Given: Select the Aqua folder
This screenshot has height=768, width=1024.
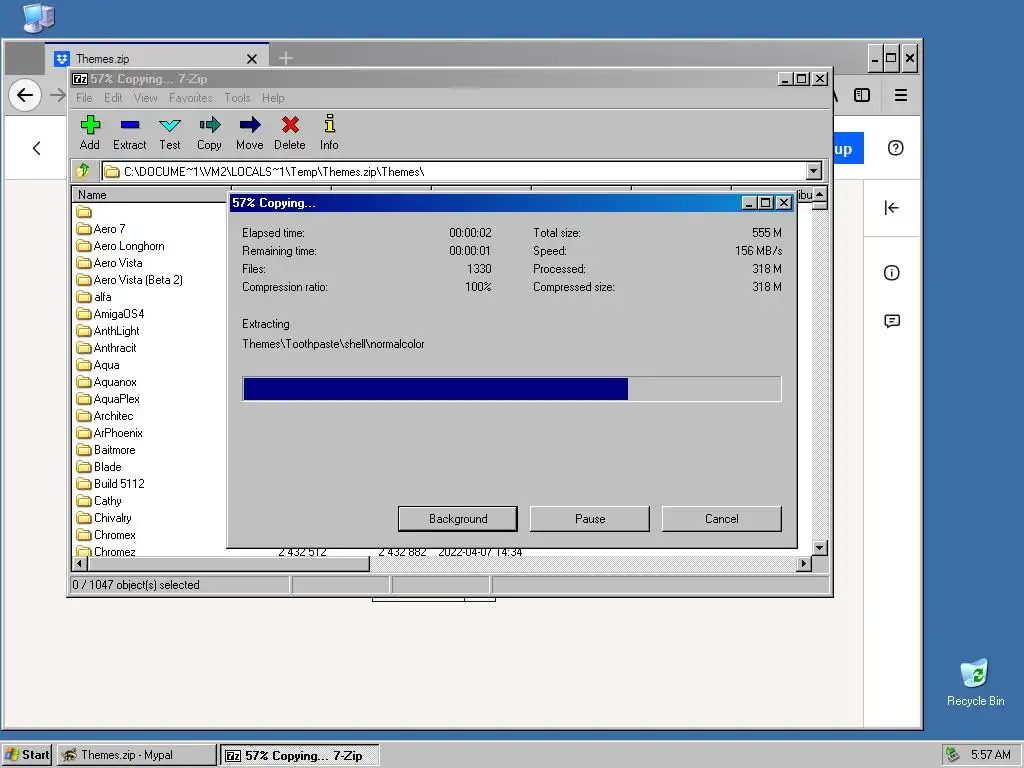Looking at the screenshot, I should coord(98,364).
